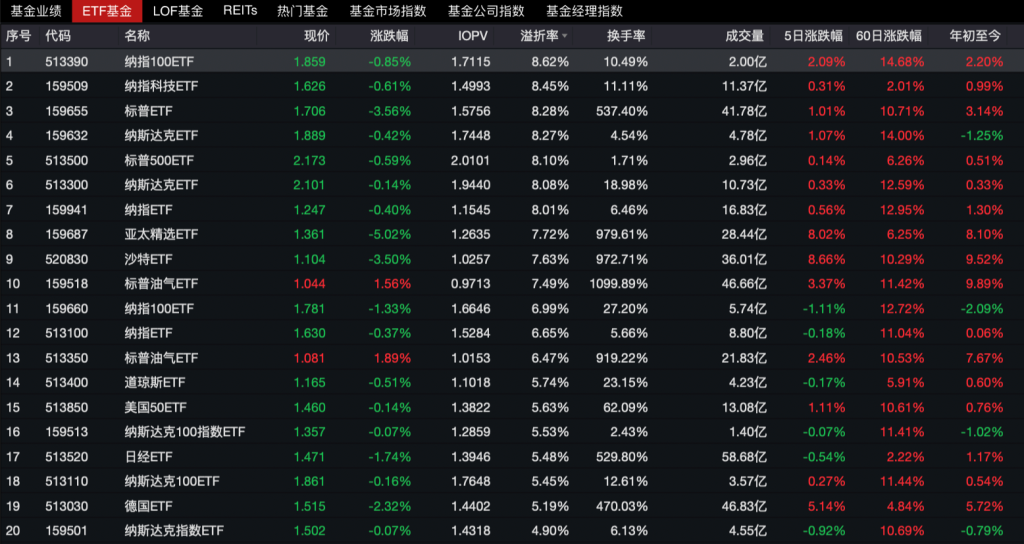Sort by 成交量 column header
This screenshot has height=544, width=1024.
coord(744,37)
